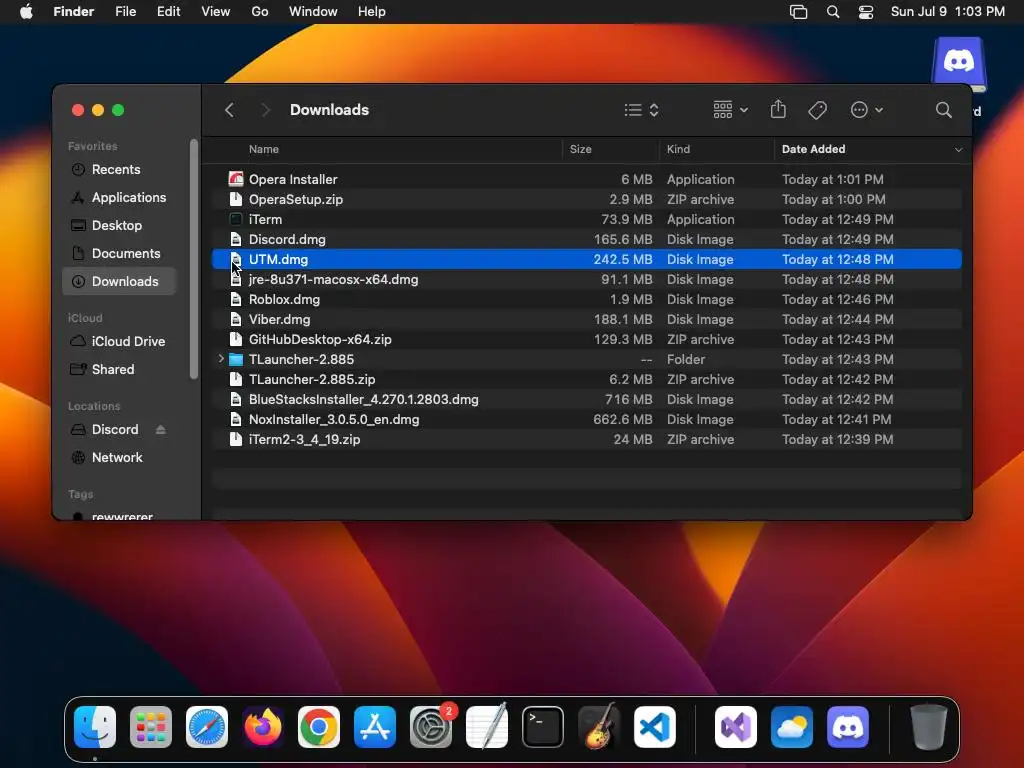Viewport: 1024px width, 768px height.
Task: Open the Help menu
Action: 372,12
